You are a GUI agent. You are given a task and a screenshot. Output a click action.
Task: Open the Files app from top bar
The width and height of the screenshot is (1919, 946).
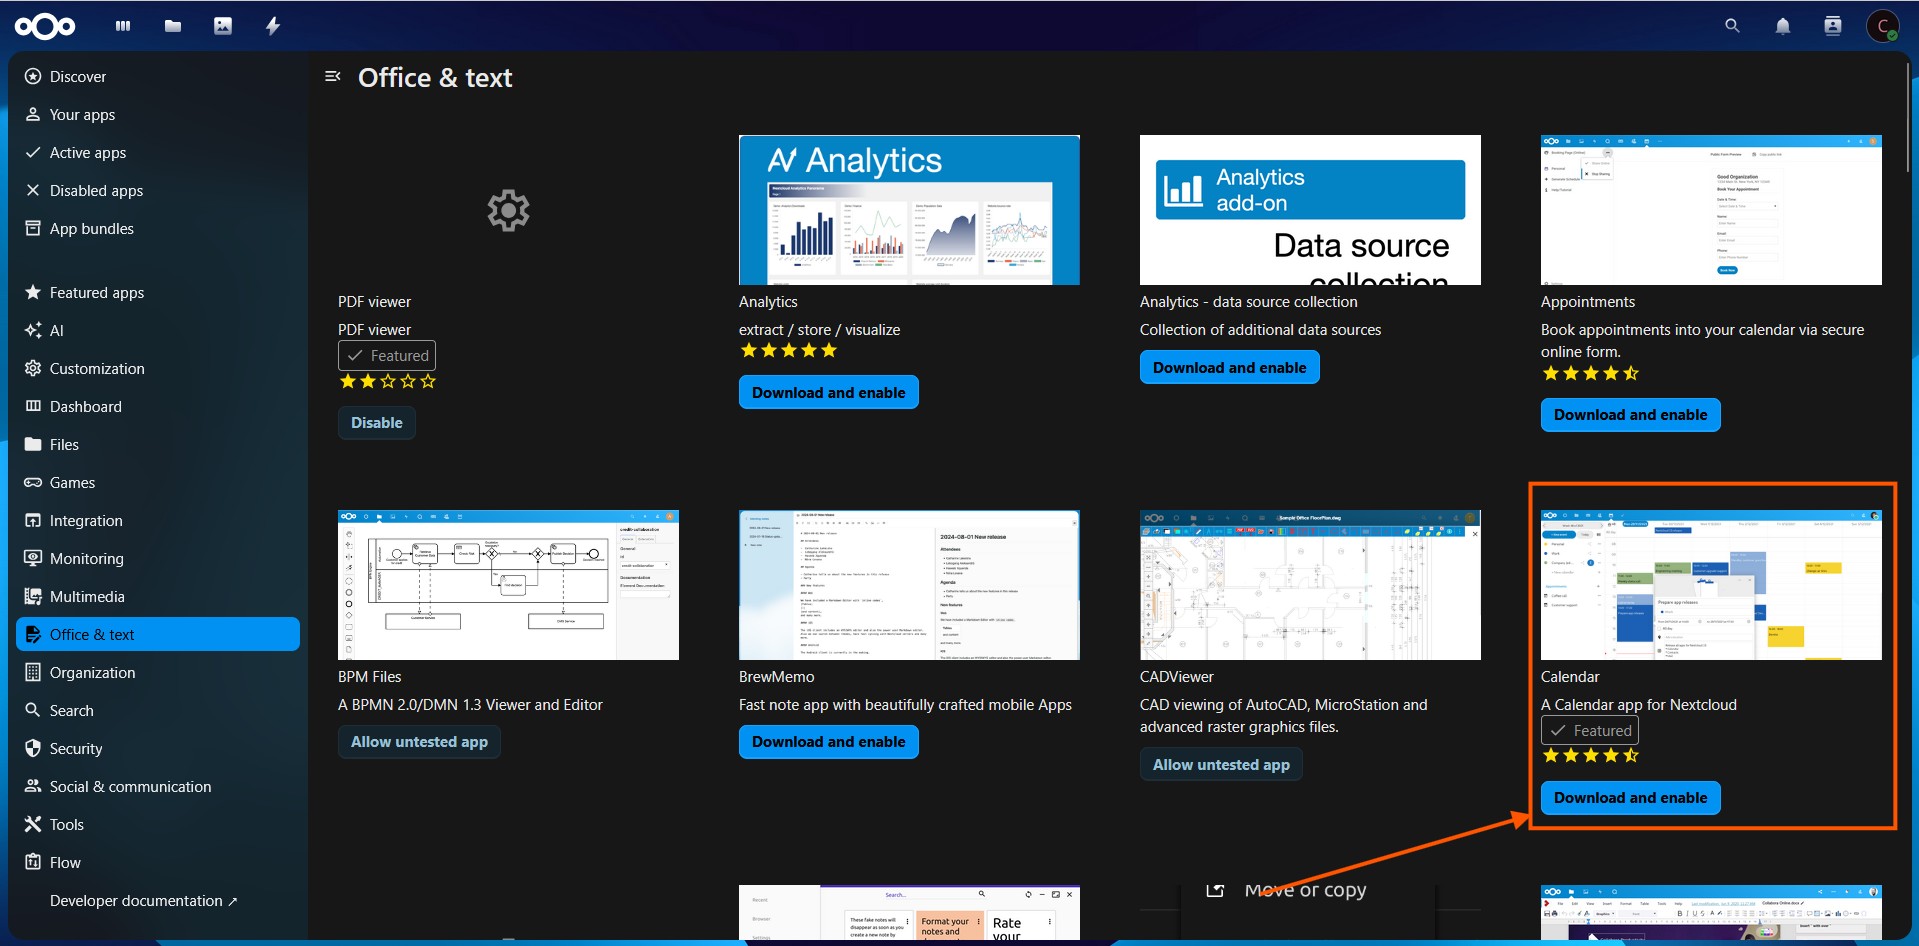pos(173,26)
